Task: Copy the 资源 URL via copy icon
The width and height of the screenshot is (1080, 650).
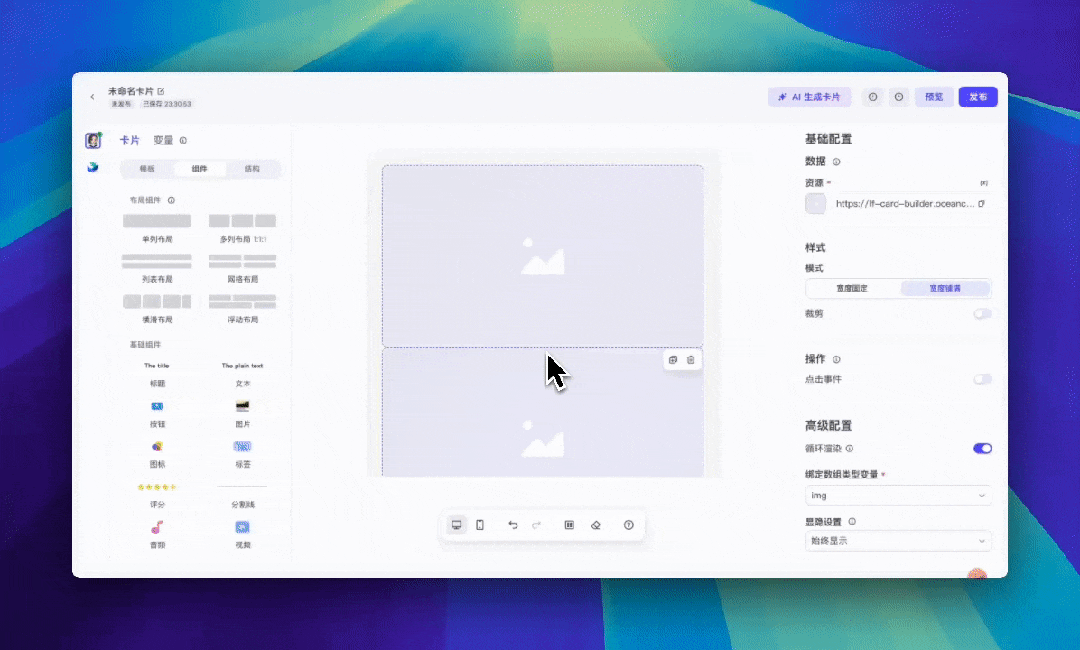Action: (x=982, y=204)
